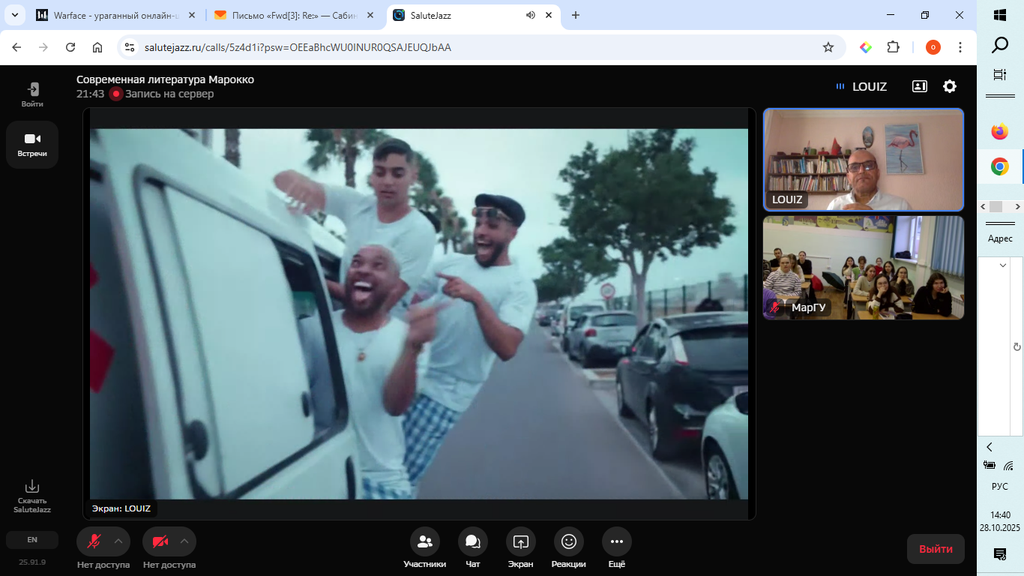Open Windows Start menu

[x=999, y=15]
